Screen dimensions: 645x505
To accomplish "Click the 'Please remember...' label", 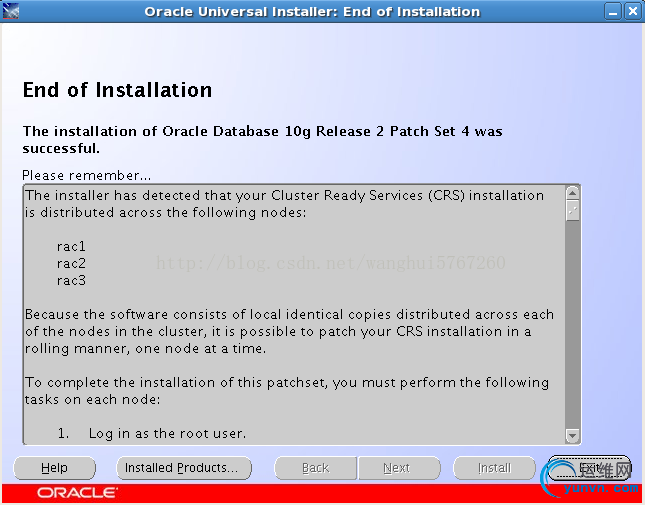I will [x=87, y=176].
